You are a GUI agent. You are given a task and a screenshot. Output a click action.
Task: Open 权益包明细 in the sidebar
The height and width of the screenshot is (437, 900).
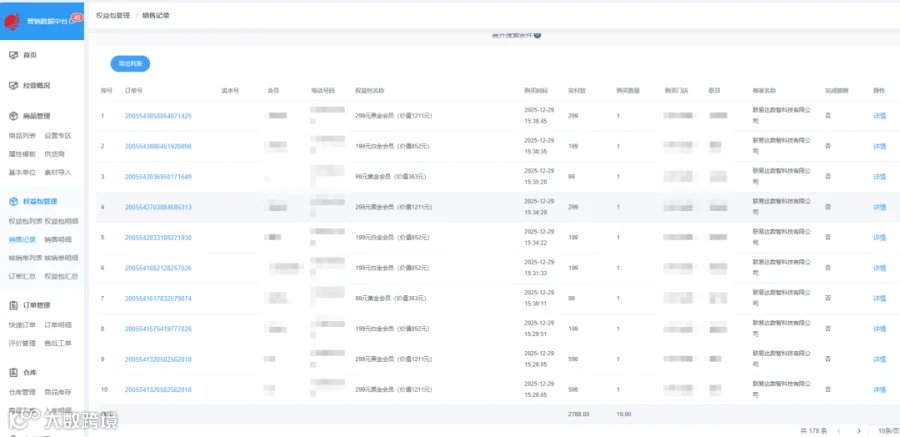pyautogui.click(x=61, y=221)
